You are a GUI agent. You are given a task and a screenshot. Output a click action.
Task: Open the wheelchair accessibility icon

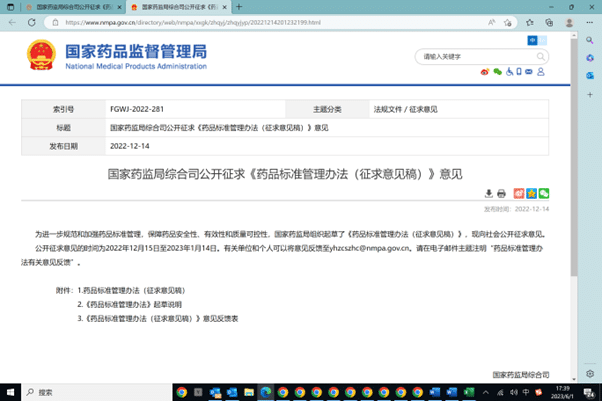(x=509, y=72)
